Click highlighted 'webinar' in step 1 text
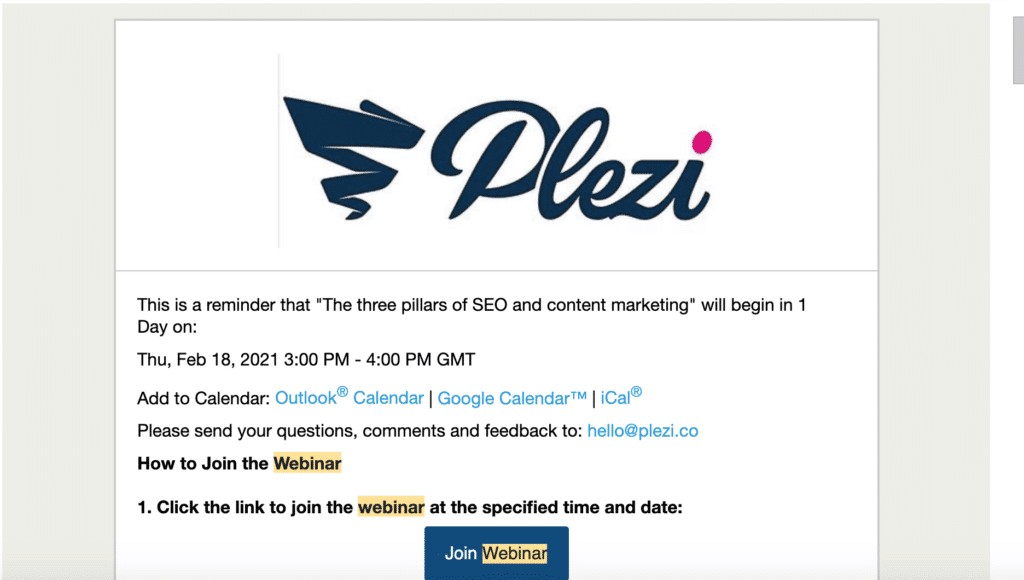 tap(391, 507)
